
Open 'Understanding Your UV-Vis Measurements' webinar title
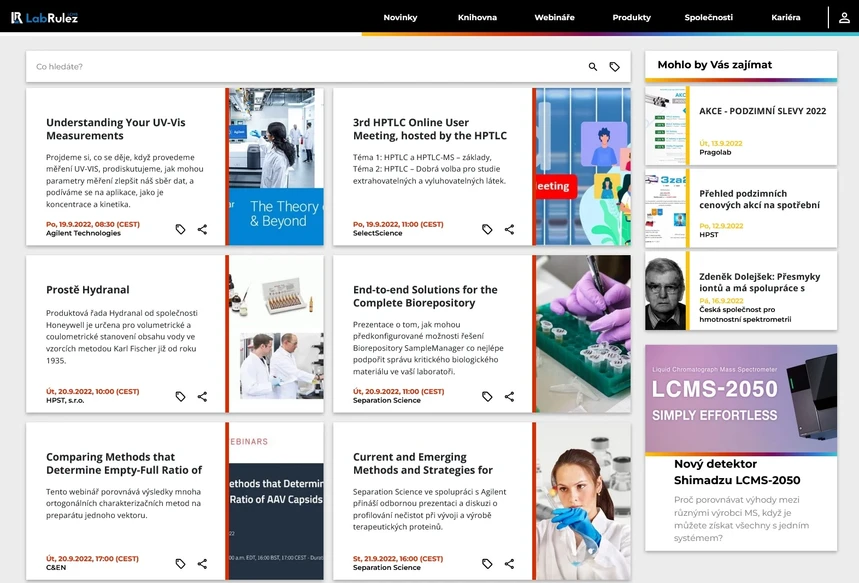click(116, 129)
